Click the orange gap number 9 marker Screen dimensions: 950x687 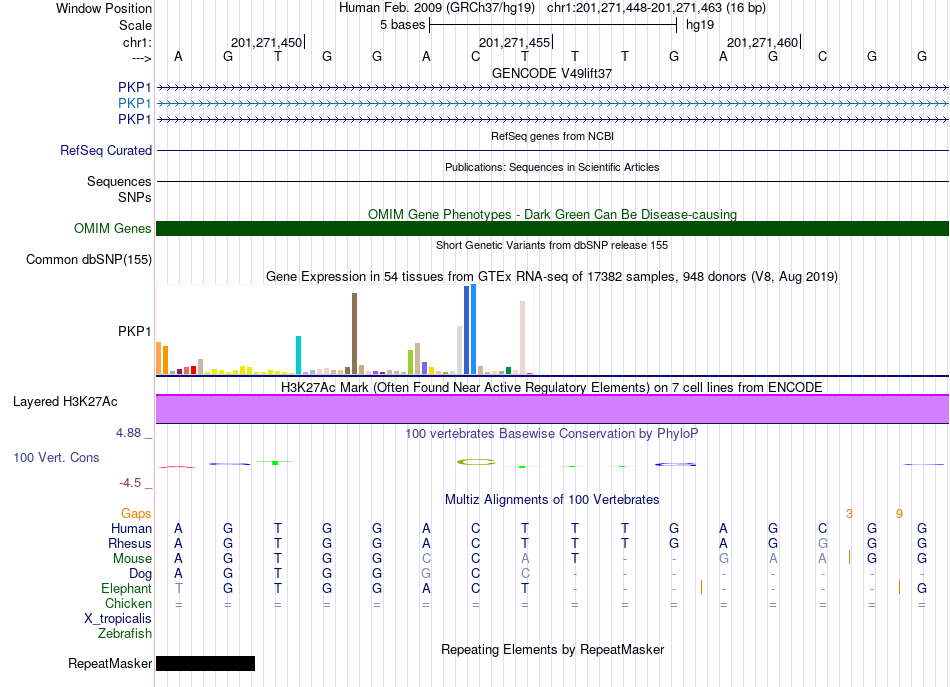tap(899, 514)
